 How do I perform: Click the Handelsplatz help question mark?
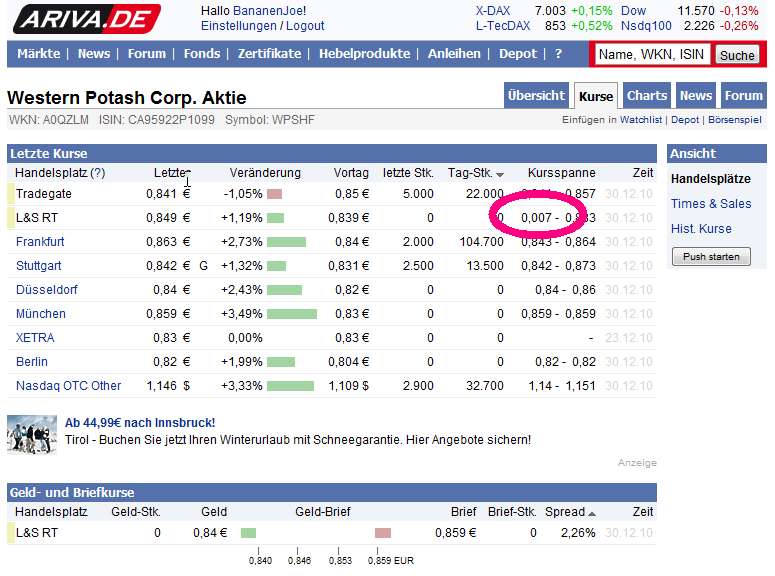point(97,173)
